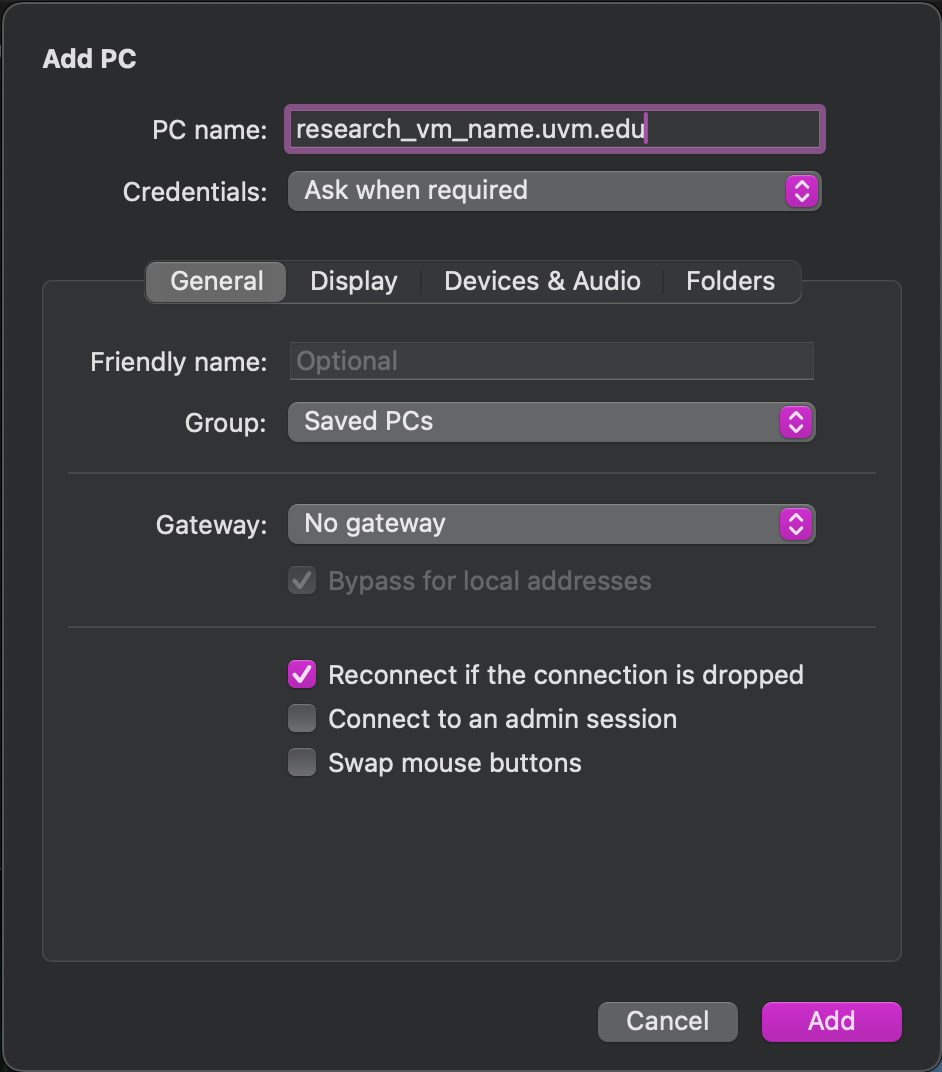Open the Folders tab
This screenshot has height=1072, width=942.
[730, 281]
